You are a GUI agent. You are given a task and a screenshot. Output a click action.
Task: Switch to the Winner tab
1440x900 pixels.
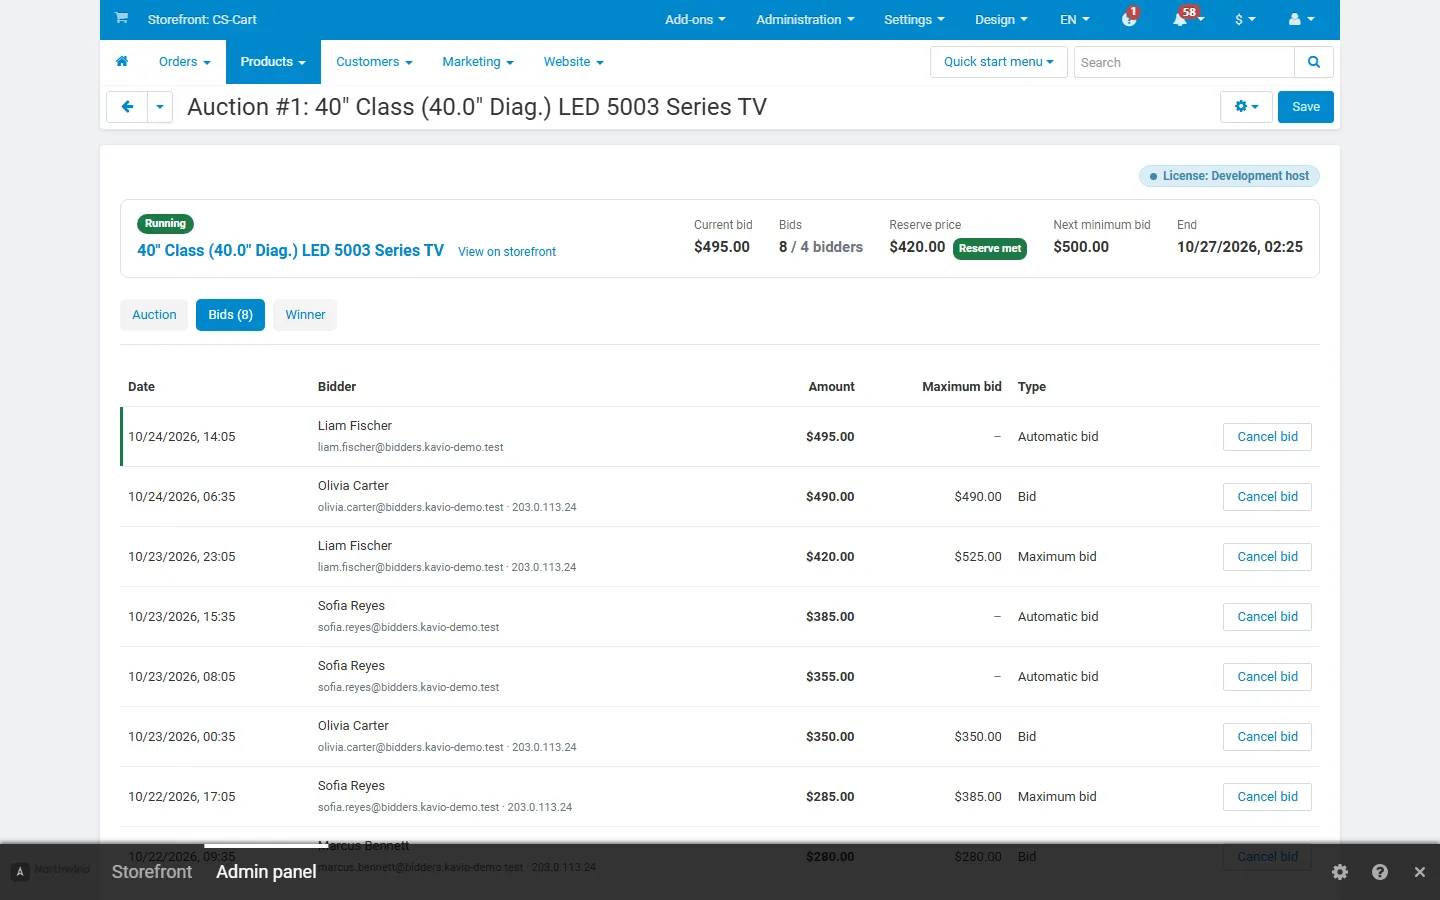click(x=305, y=315)
